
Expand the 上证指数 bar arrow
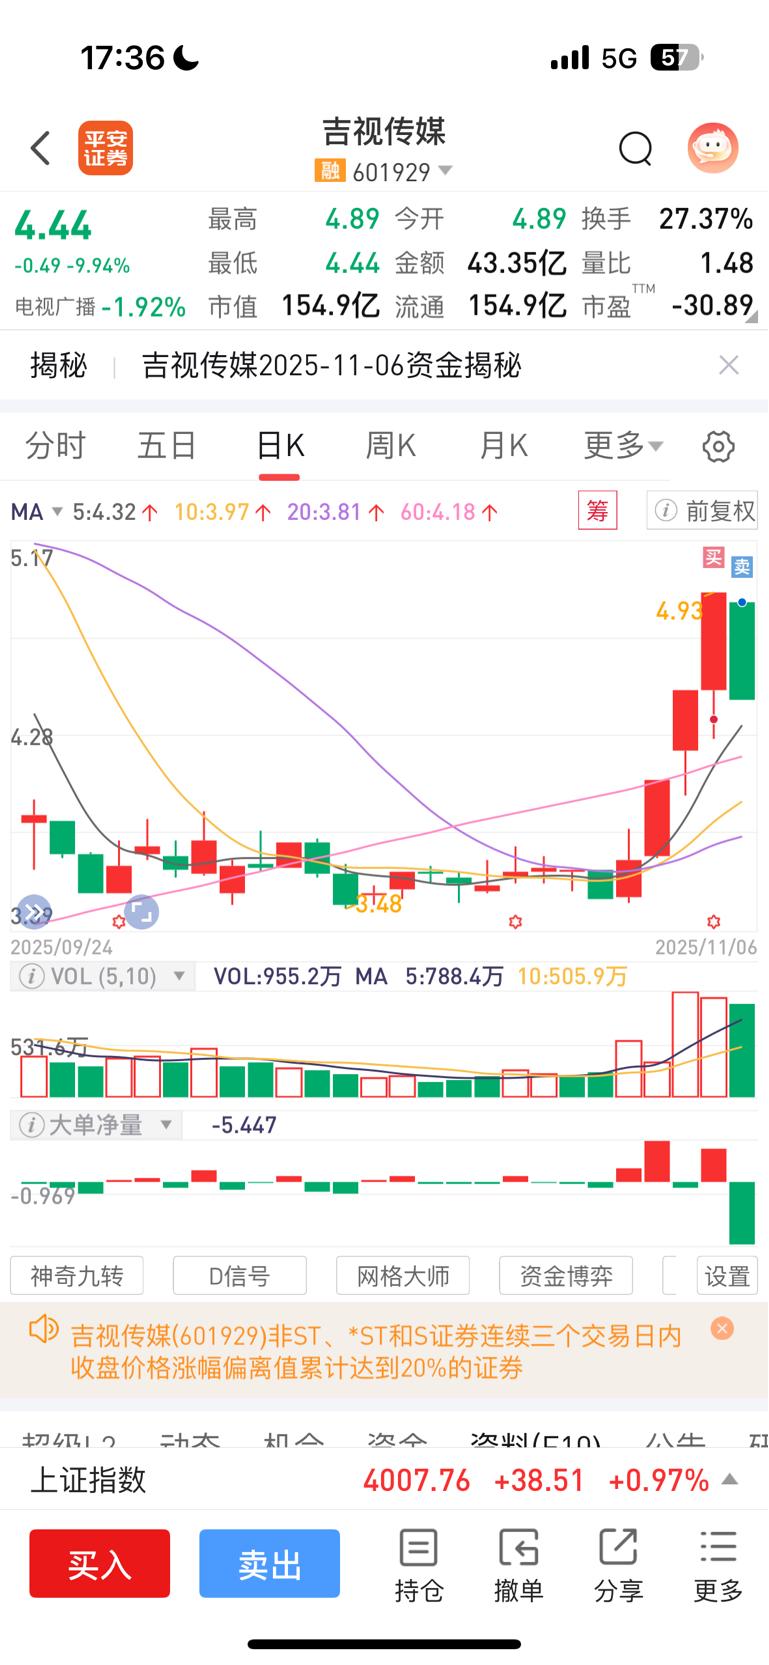(x=730, y=1479)
